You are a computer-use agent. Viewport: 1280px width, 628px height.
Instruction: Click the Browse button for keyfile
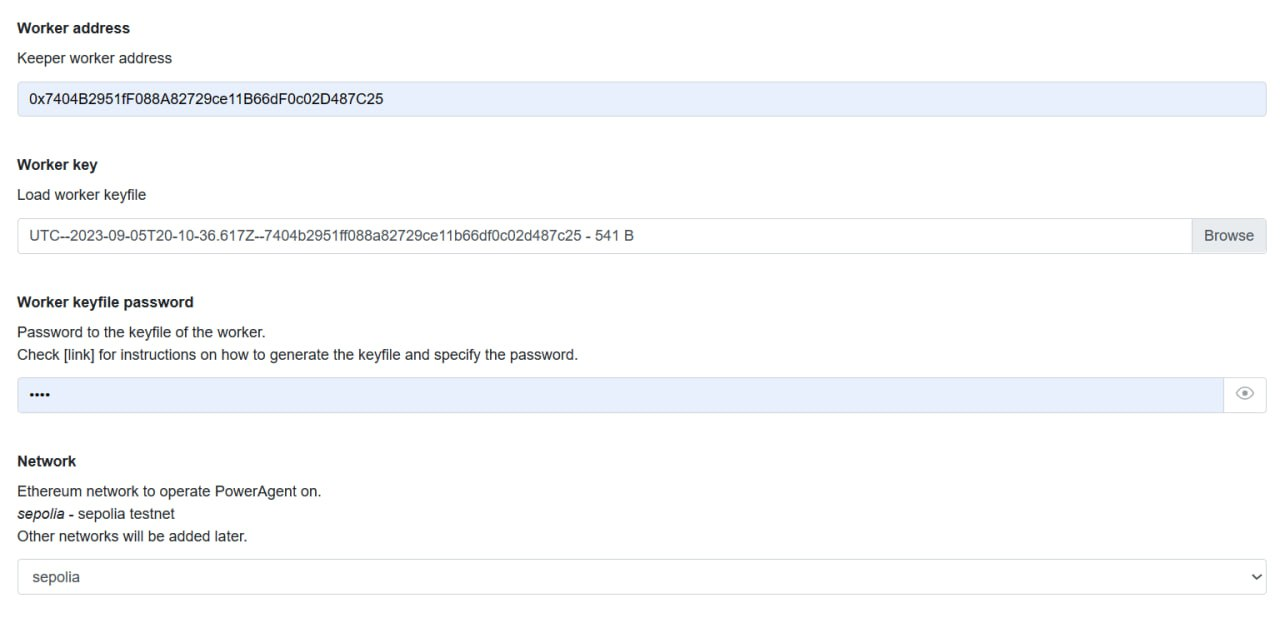click(1228, 236)
